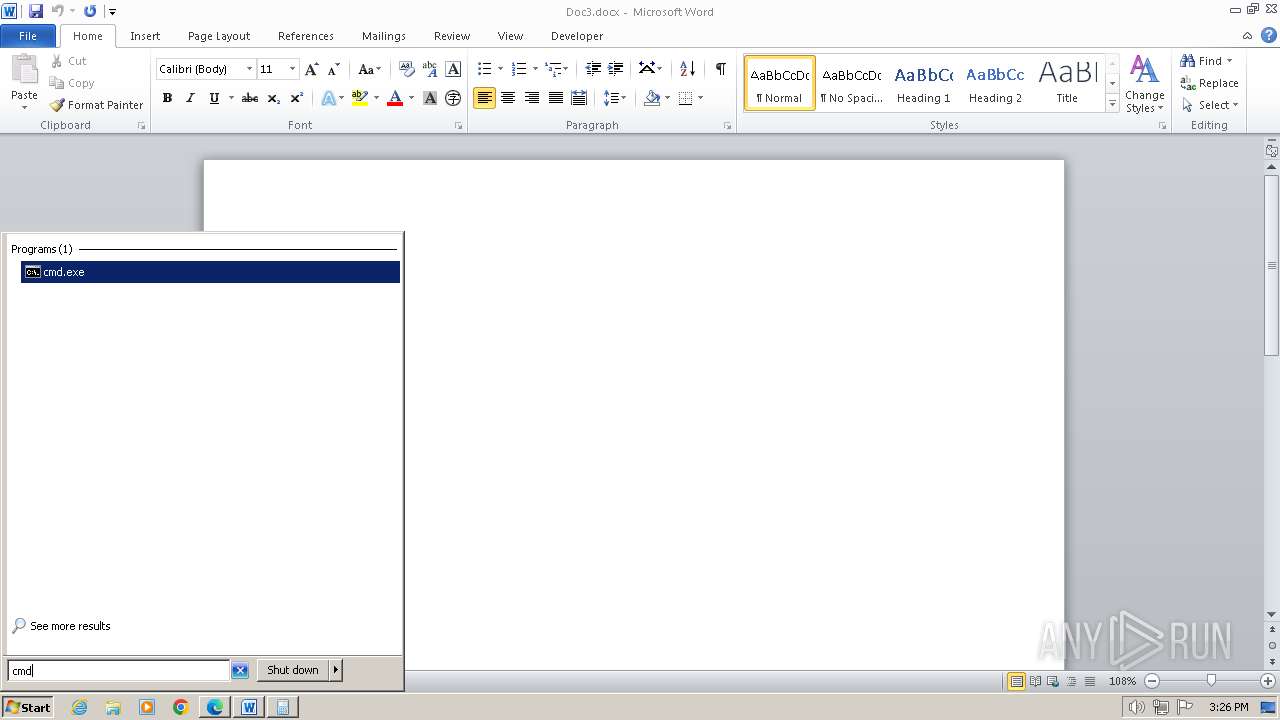This screenshot has width=1280, height=720.
Task: Apply the text highlight color
Action: (x=360, y=98)
